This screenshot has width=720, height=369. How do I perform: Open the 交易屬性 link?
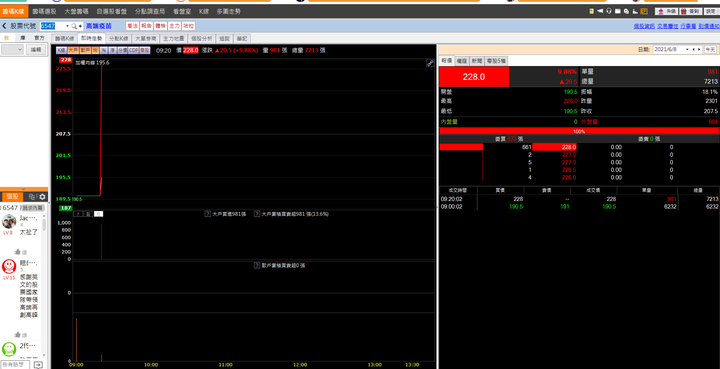pos(667,26)
